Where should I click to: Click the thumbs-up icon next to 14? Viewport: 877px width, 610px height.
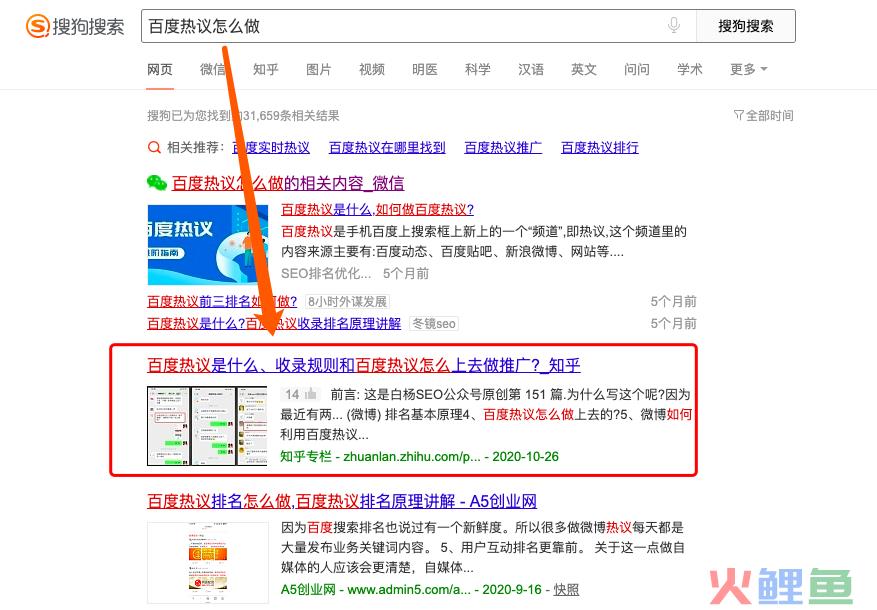tap(311, 394)
